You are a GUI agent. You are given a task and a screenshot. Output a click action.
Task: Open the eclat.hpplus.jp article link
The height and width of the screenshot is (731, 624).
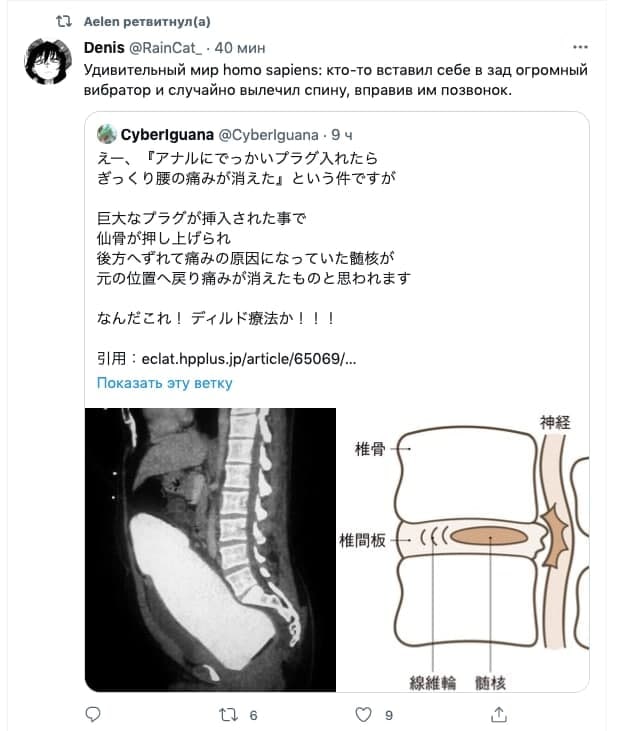[x=249, y=359]
